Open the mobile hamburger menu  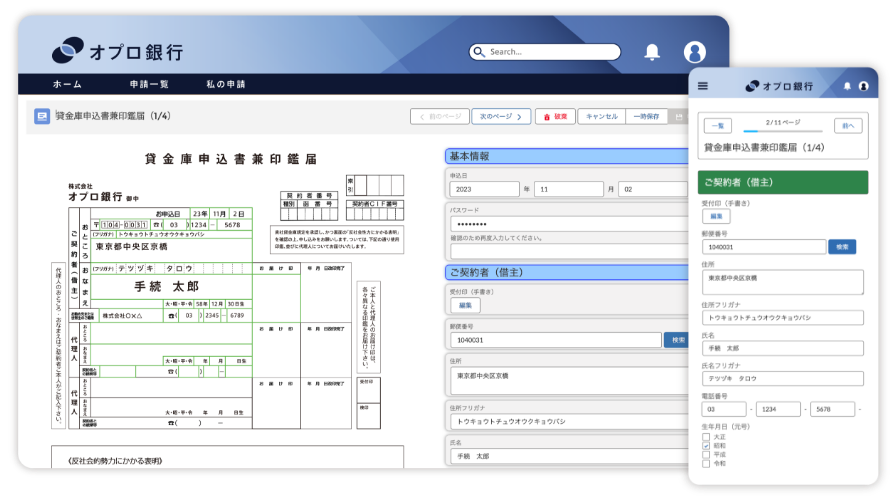point(703,86)
